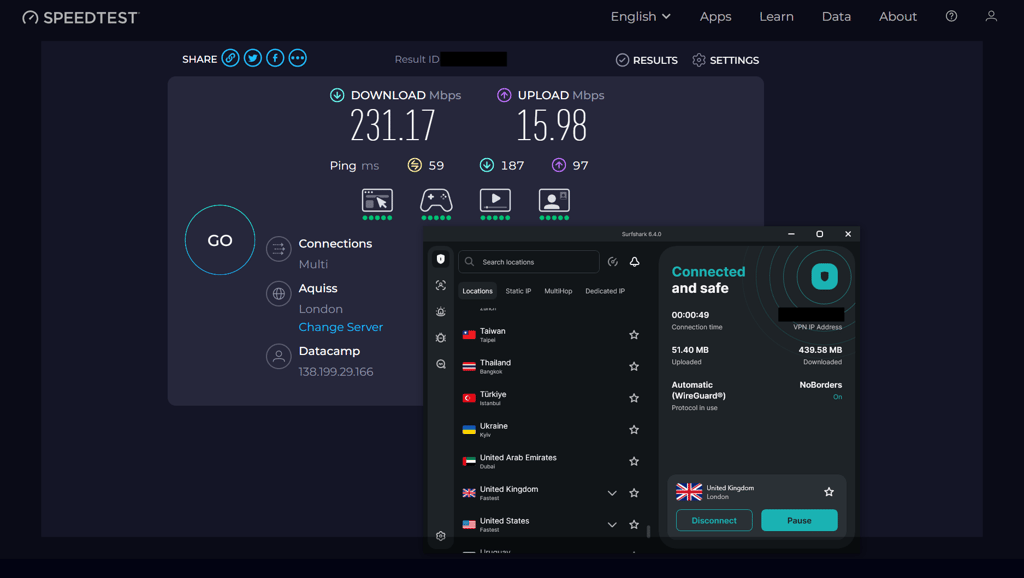Switch to the MultiHop tab
The height and width of the screenshot is (578, 1024).
(558, 291)
